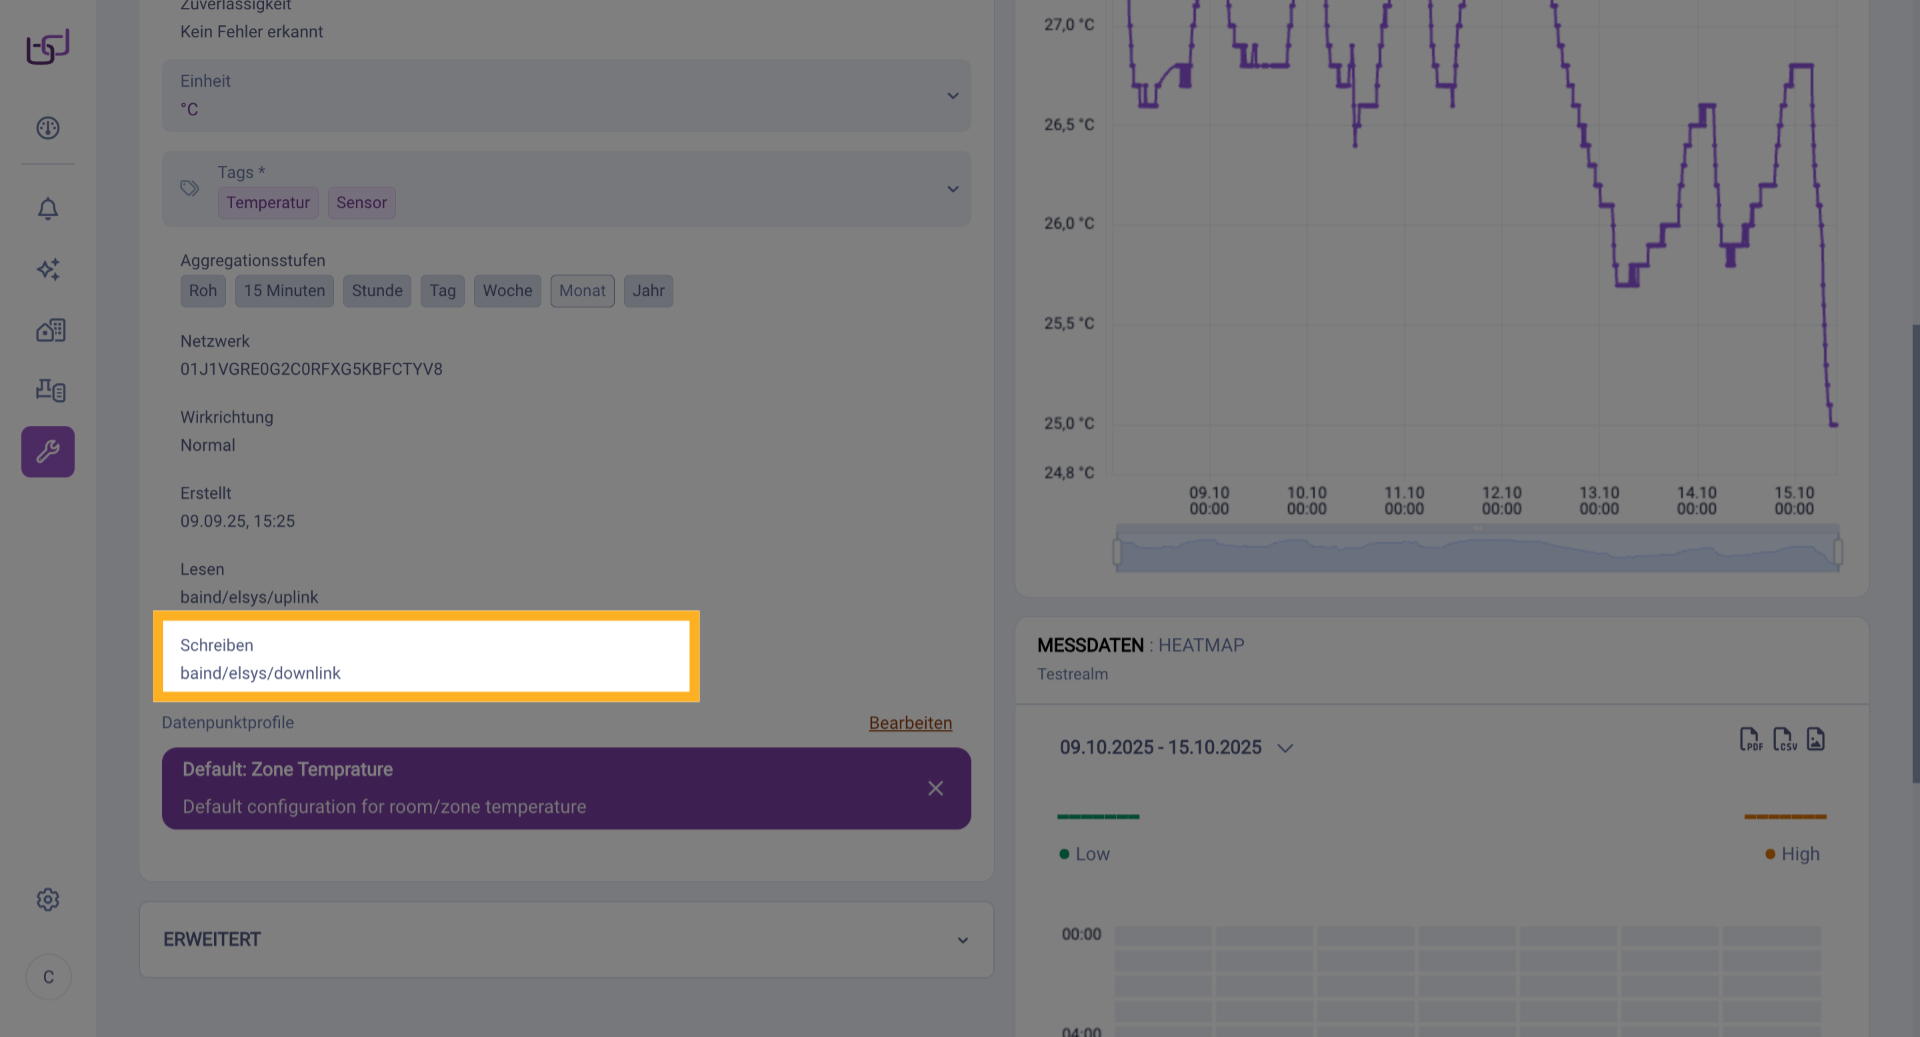Viewport: 1920px width, 1037px height.
Task: Toggle the 15 Minuten aggregation level
Action: 284,291
